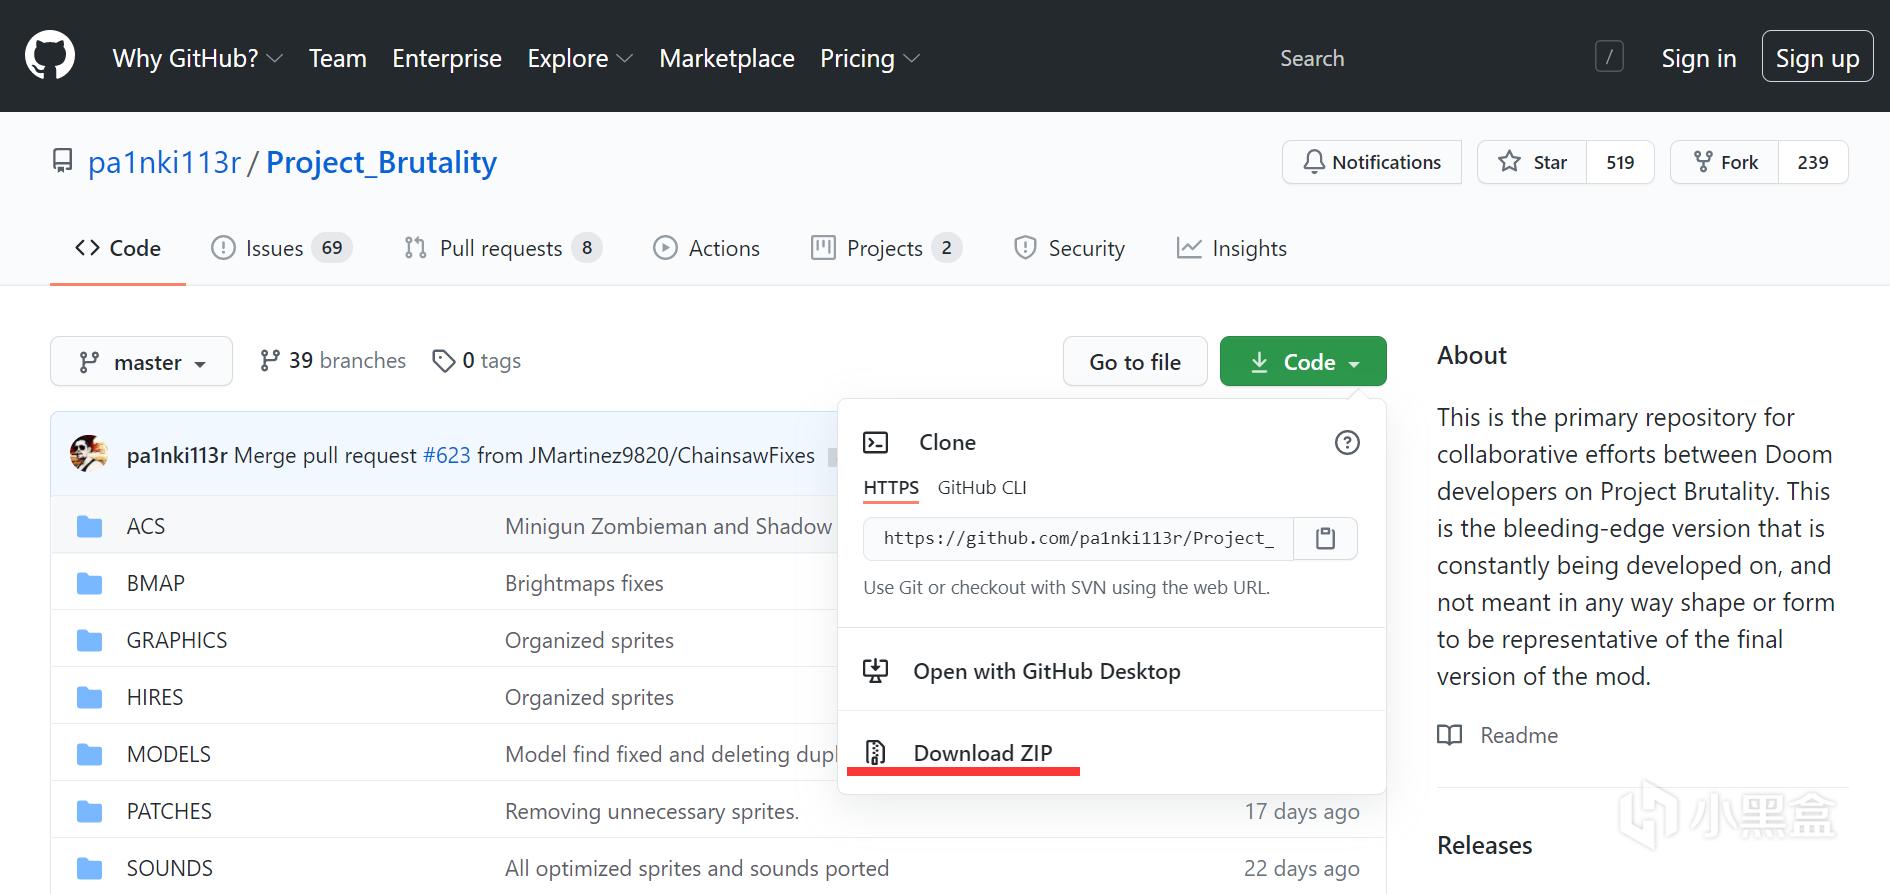This screenshot has height=894, width=1890.
Task: Copy the clone URL with clipboard icon
Action: point(1325,539)
